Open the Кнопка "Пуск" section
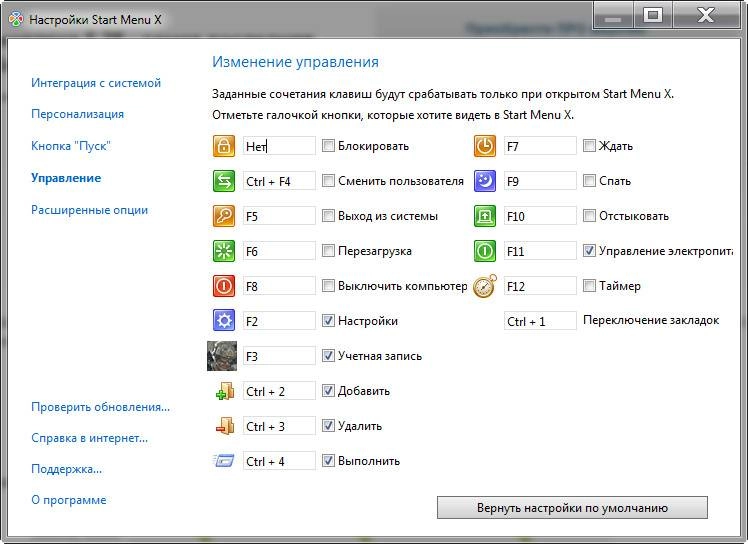Image resolution: width=748 pixels, height=544 pixels. 71,146
